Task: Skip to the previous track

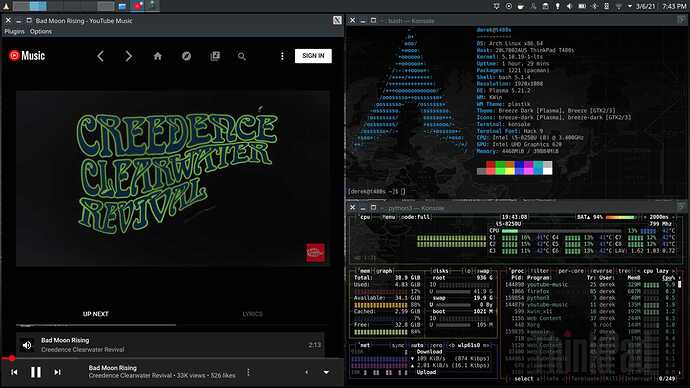Action: [x=14, y=372]
